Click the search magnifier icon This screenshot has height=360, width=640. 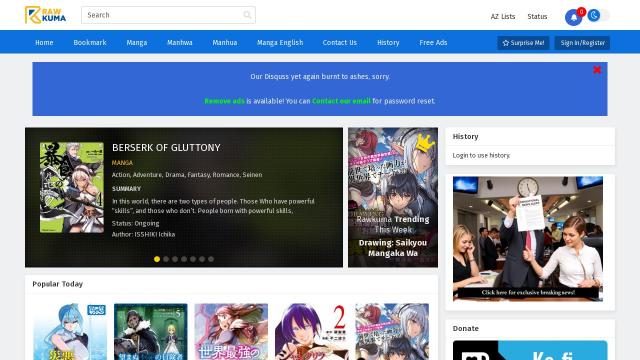(x=247, y=15)
